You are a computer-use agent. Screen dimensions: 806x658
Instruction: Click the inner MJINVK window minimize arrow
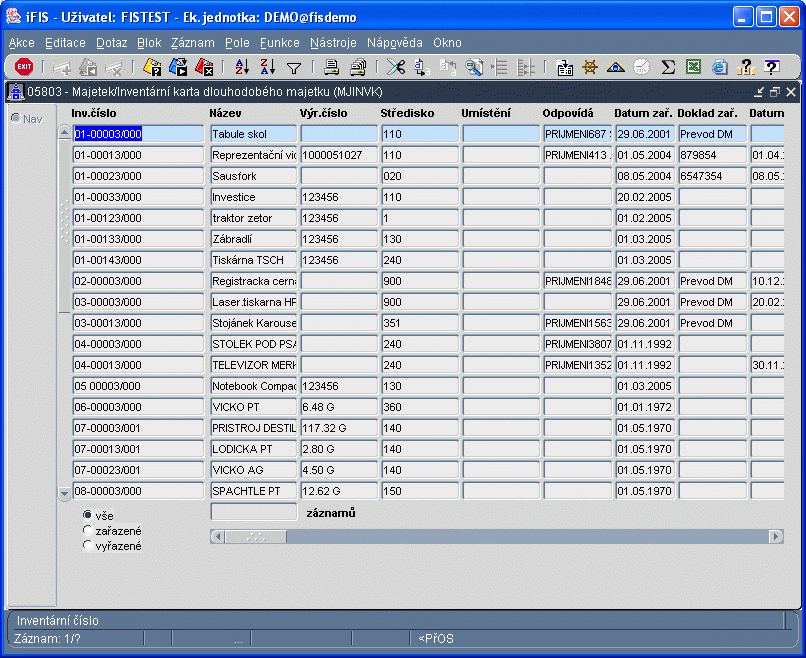point(759,92)
